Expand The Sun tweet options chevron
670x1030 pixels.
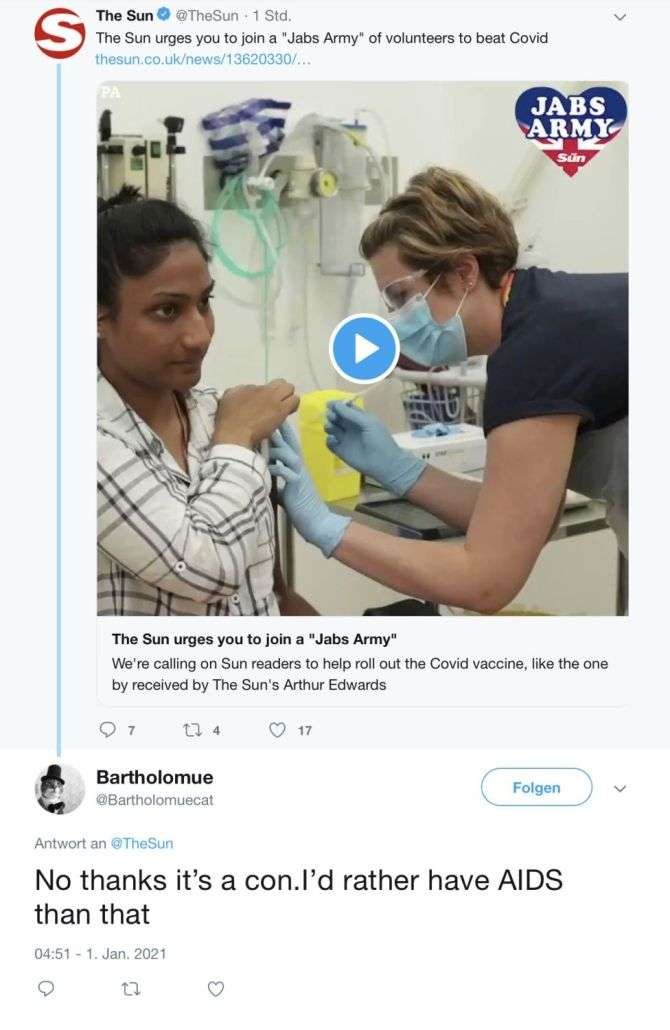click(619, 17)
